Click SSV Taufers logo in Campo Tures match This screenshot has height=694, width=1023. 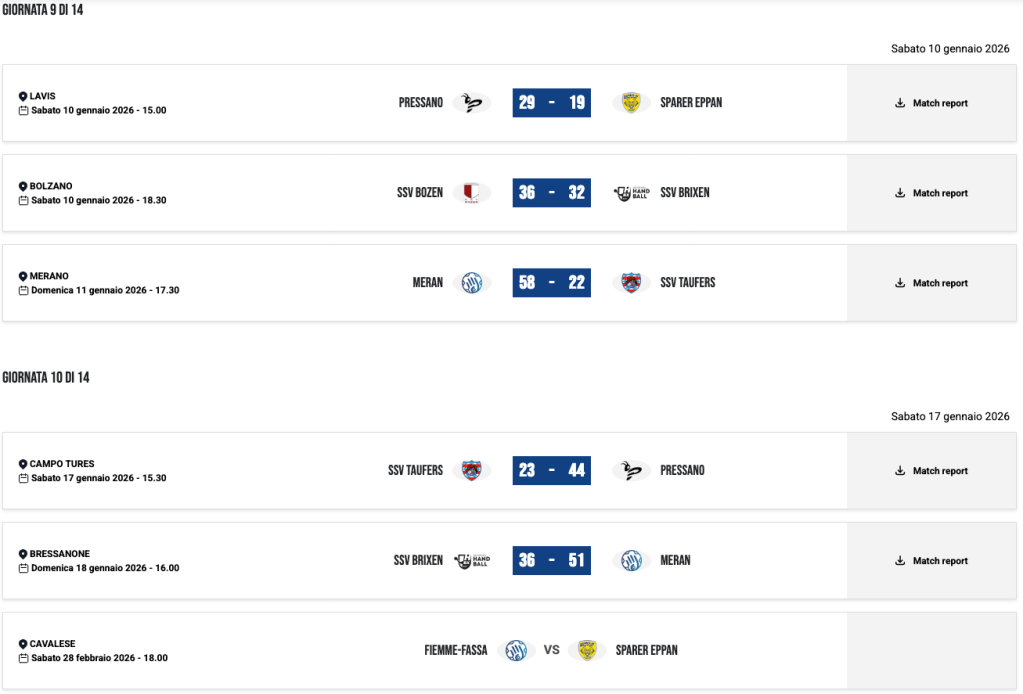point(471,471)
